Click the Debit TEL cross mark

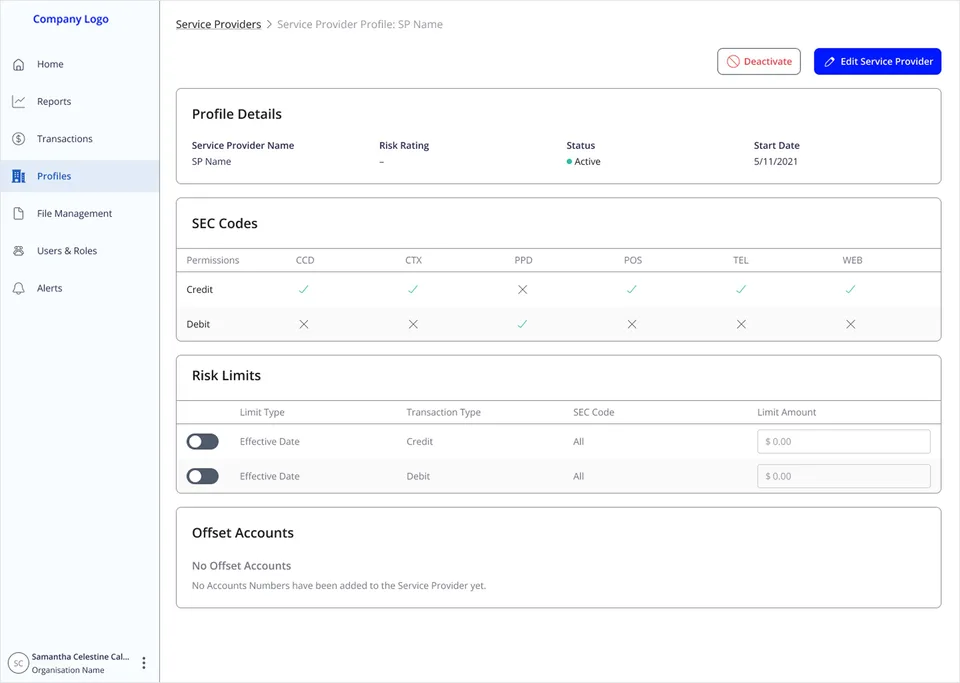[741, 324]
